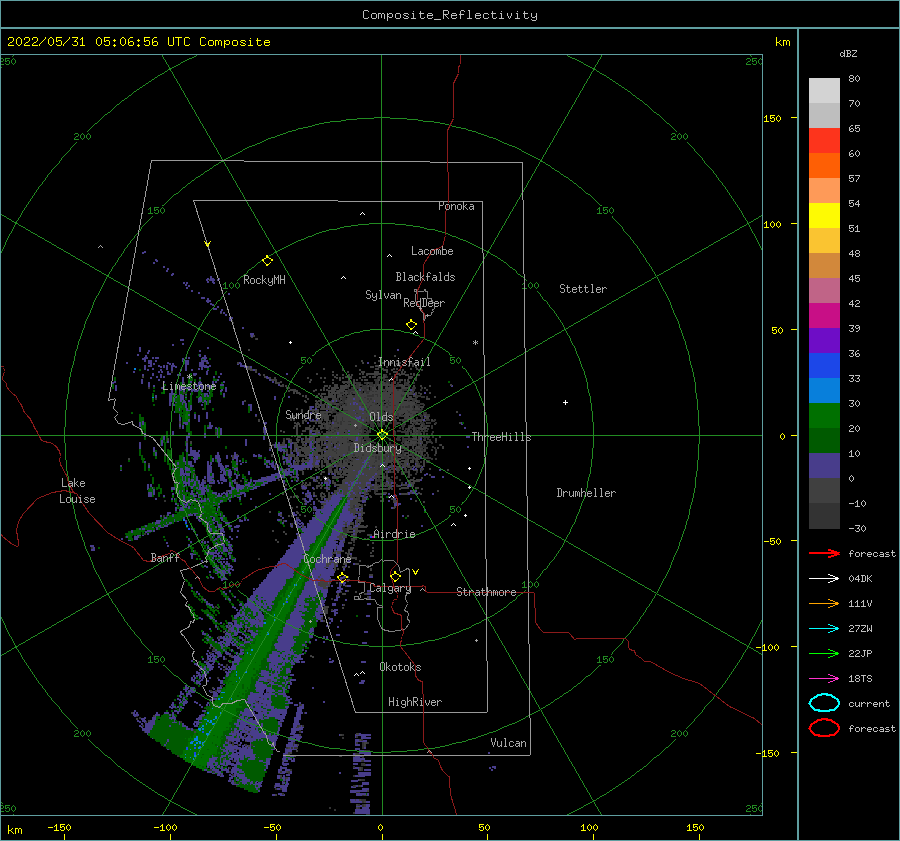The image size is (900, 841).
Task: Click the Banff label
Action: (x=165, y=557)
